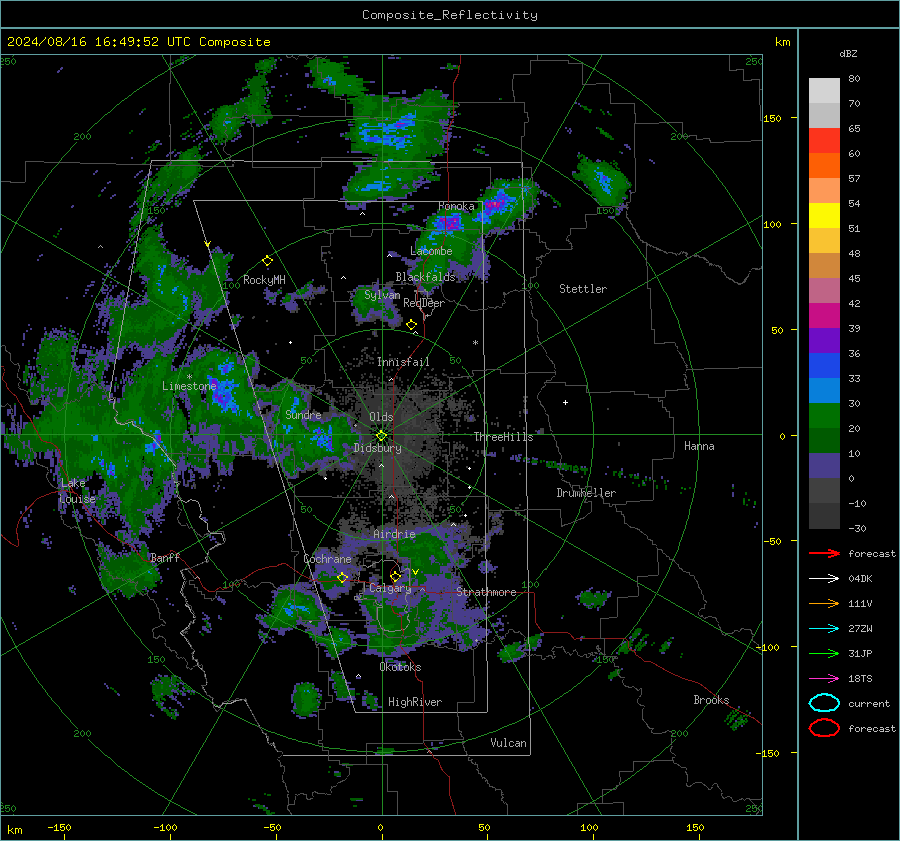Click the dBZ legend heading
This screenshot has height=841, width=900.
pyautogui.click(x=848, y=54)
